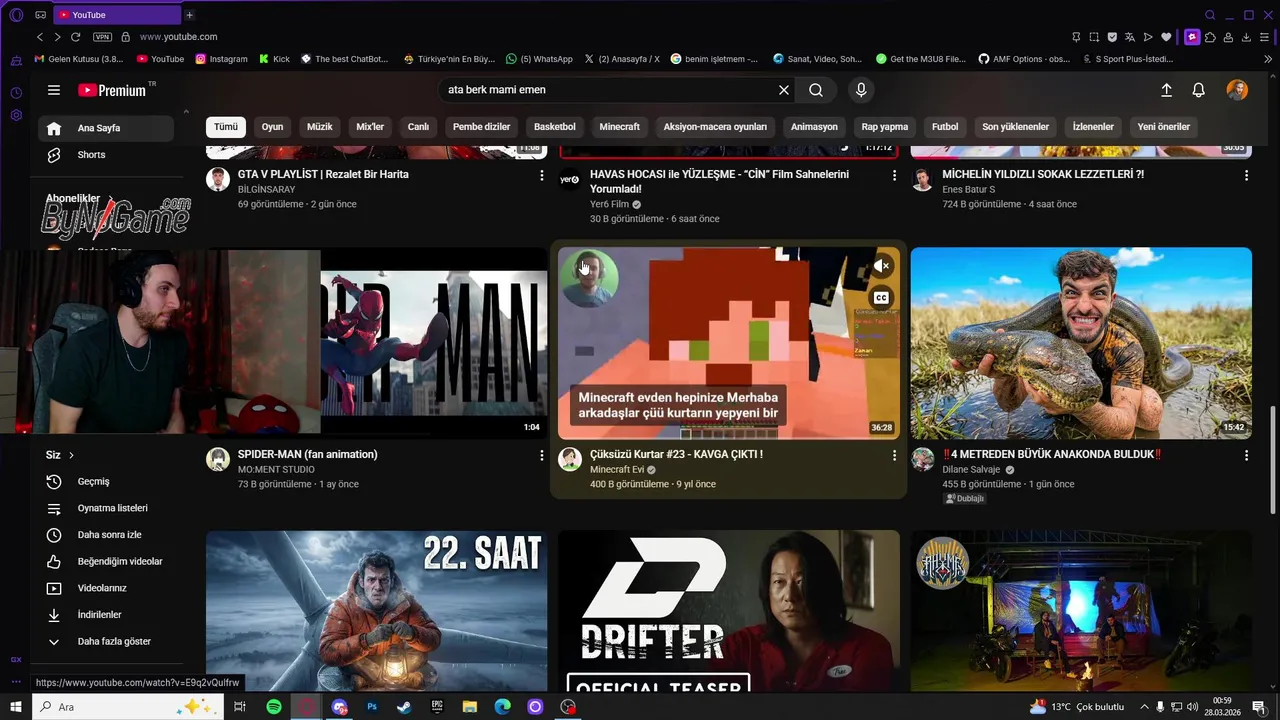Open Steam from the Windows taskbar
Viewport: 1280px width, 720px height.
pyautogui.click(x=404, y=707)
